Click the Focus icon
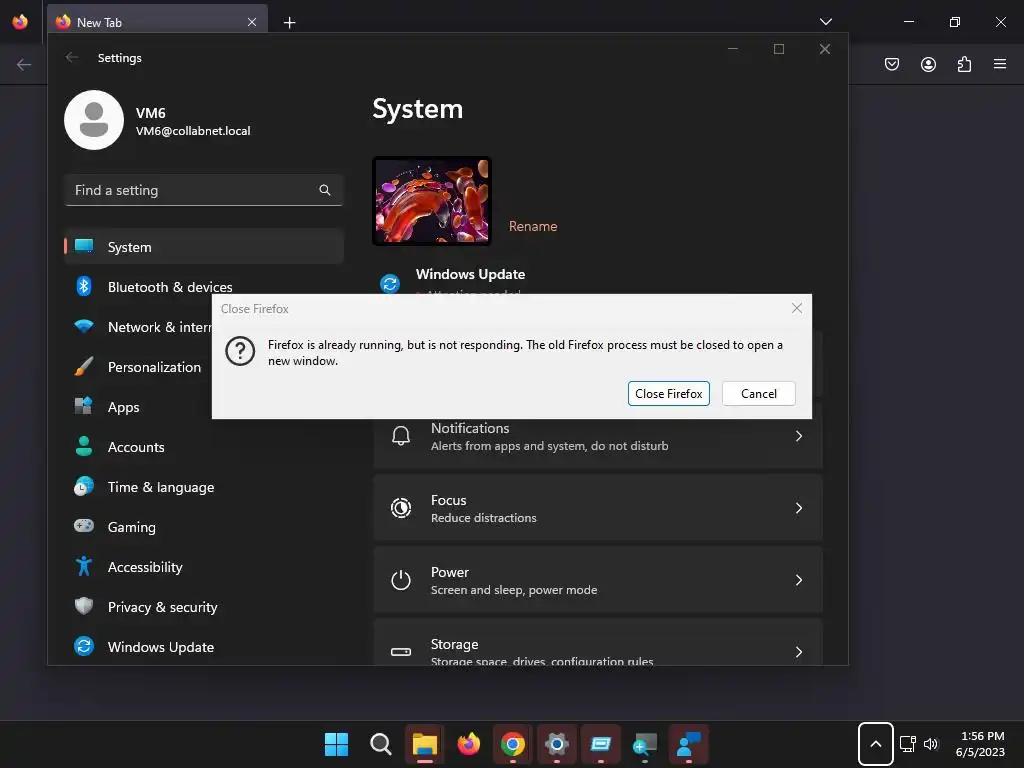The height and width of the screenshot is (768, 1024). [401, 508]
